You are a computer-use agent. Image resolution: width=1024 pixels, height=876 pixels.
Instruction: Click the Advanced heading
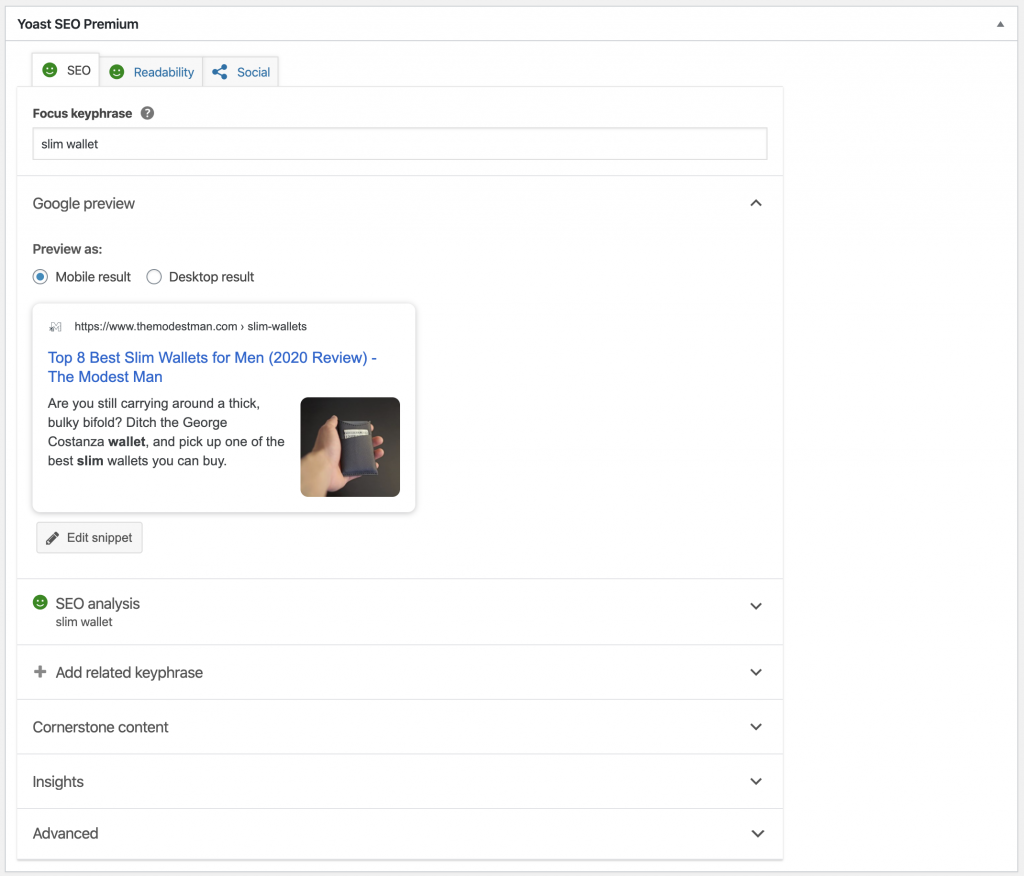click(x=65, y=834)
